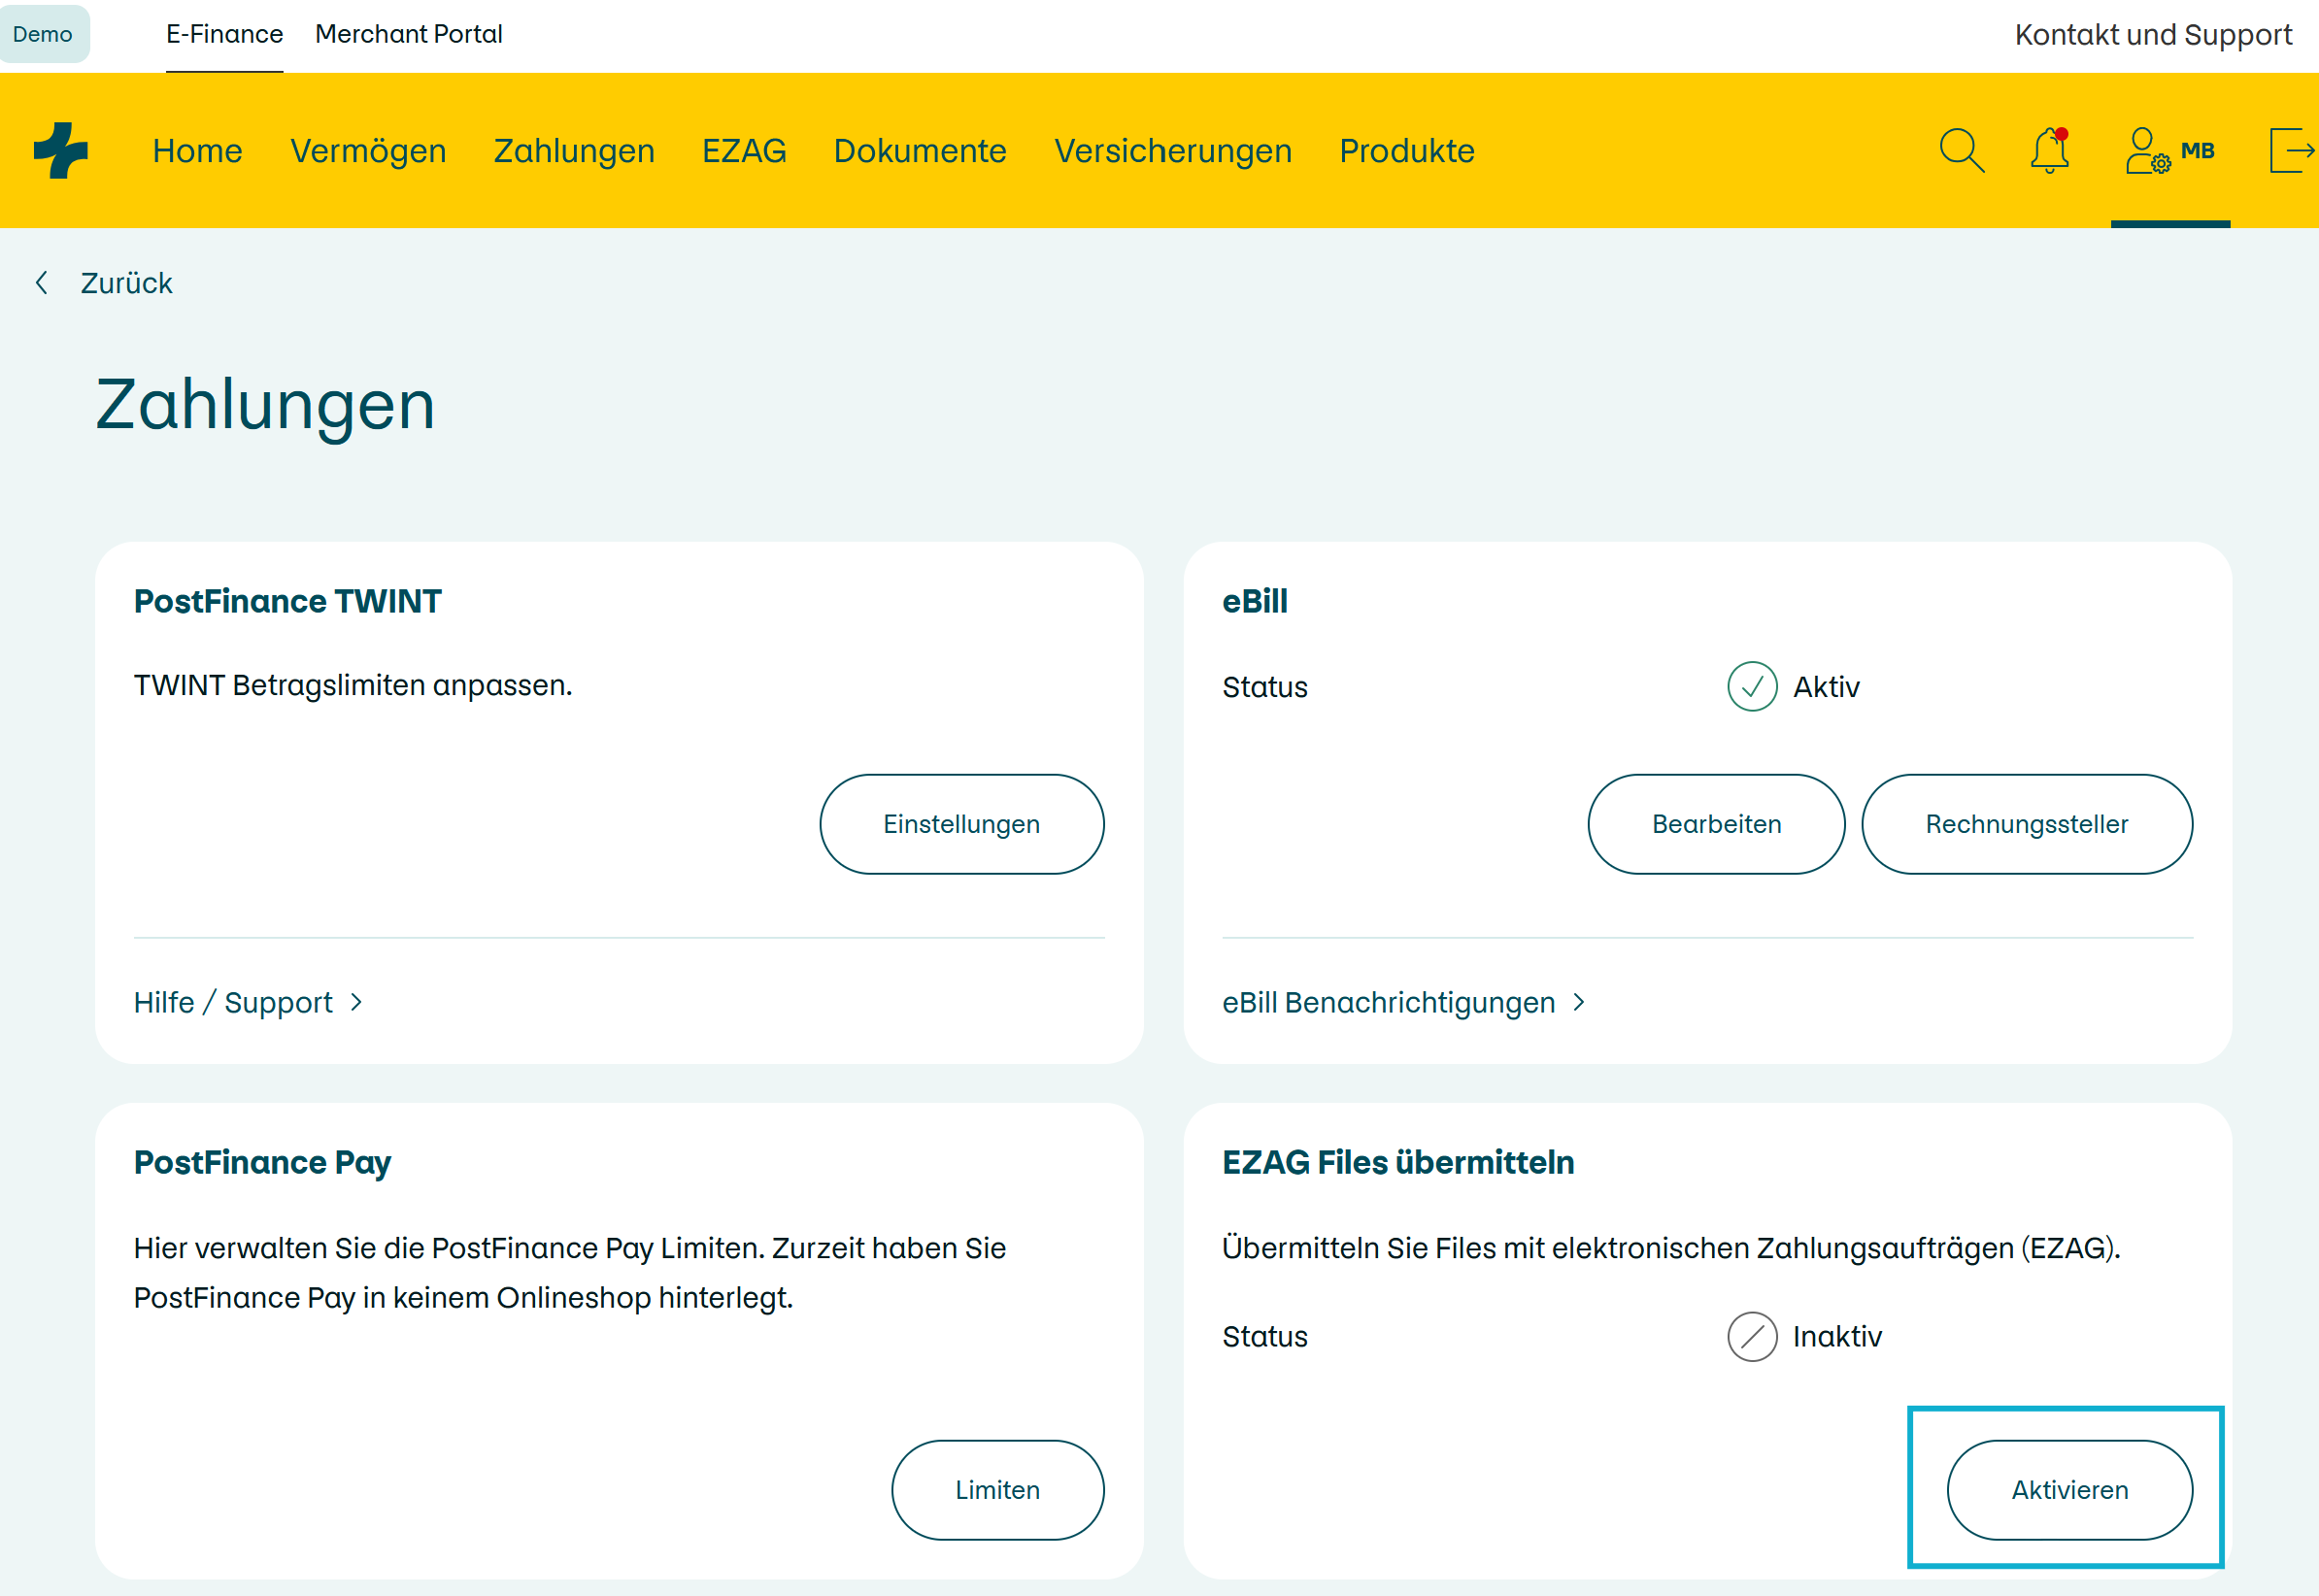Click the PostFinance TWINT card title
Screen dimensions: 2319x1596
pyautogui.click(x=288, y=601)
